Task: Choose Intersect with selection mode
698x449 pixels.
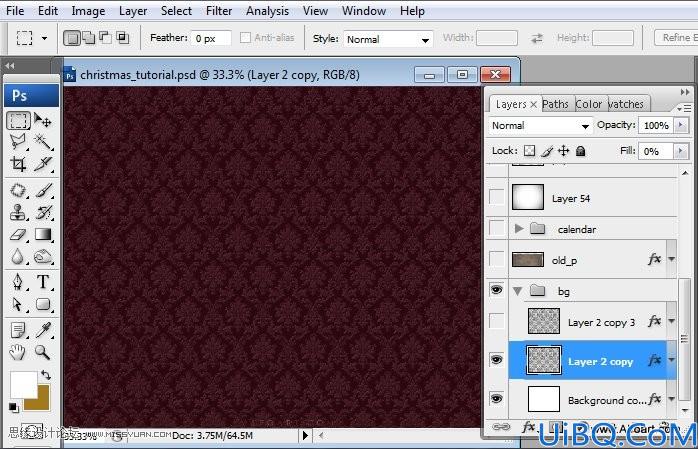Action: (x=122, y=38)
